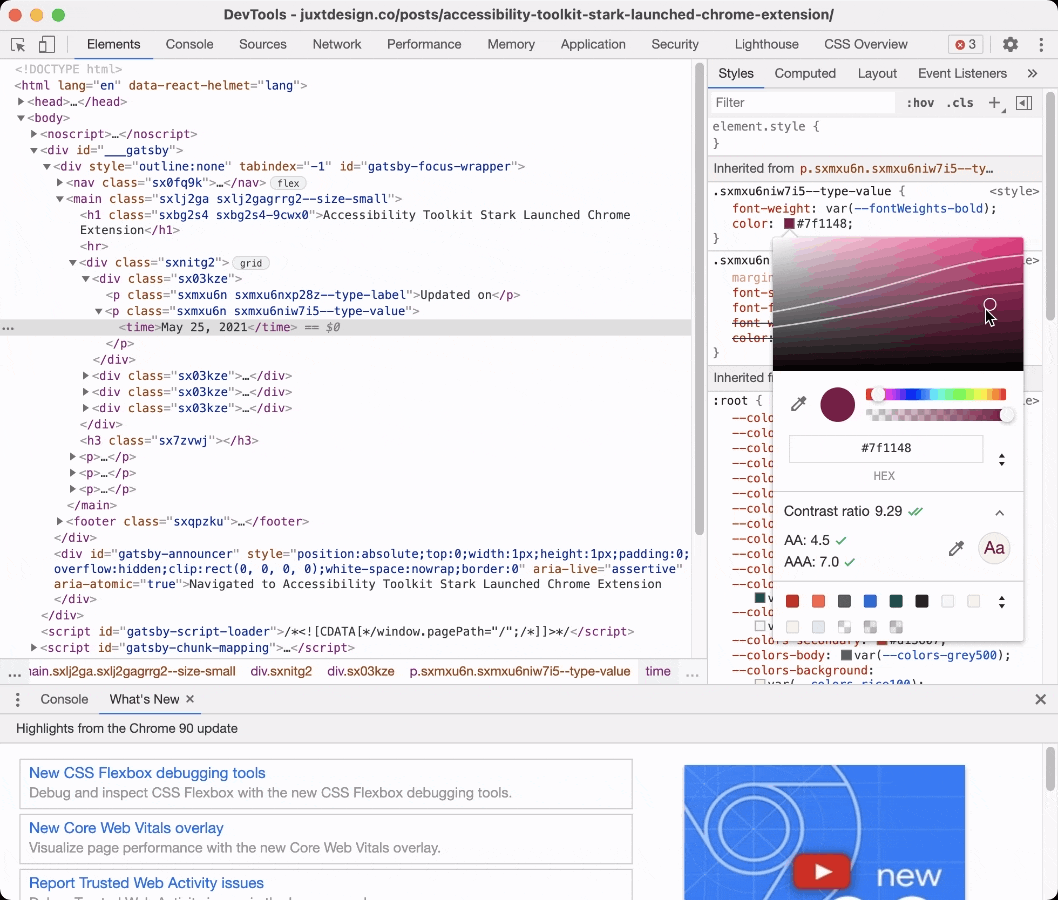The width and height of the screenshot is (1058, 900).
Task: Open the three-dot drawer menu beside Console
Action: coord(17,700)
